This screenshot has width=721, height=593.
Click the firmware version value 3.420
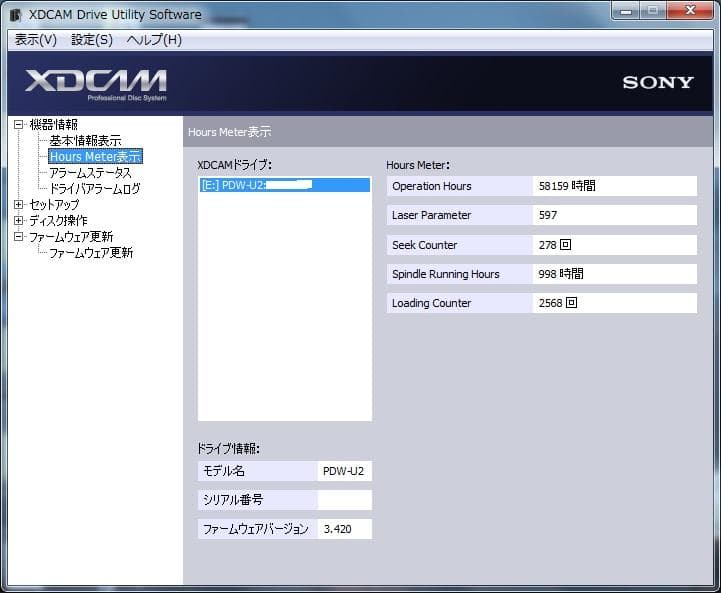point(344,529)
